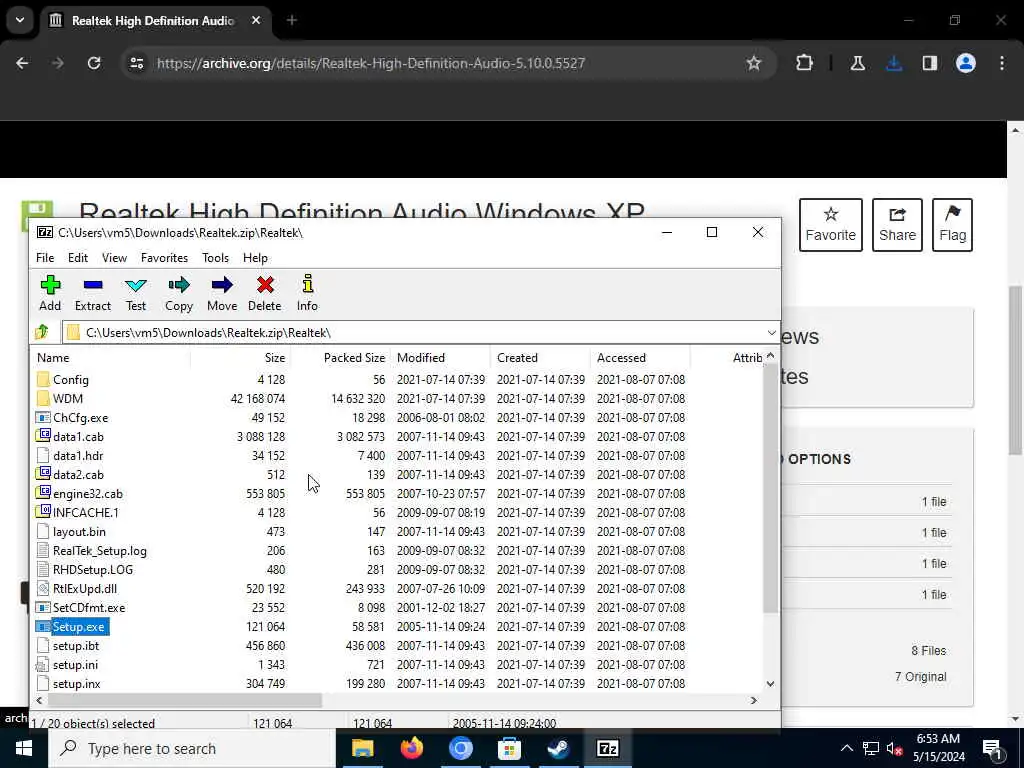
Task: Go back in browser history
Action: tap(22, 63)
